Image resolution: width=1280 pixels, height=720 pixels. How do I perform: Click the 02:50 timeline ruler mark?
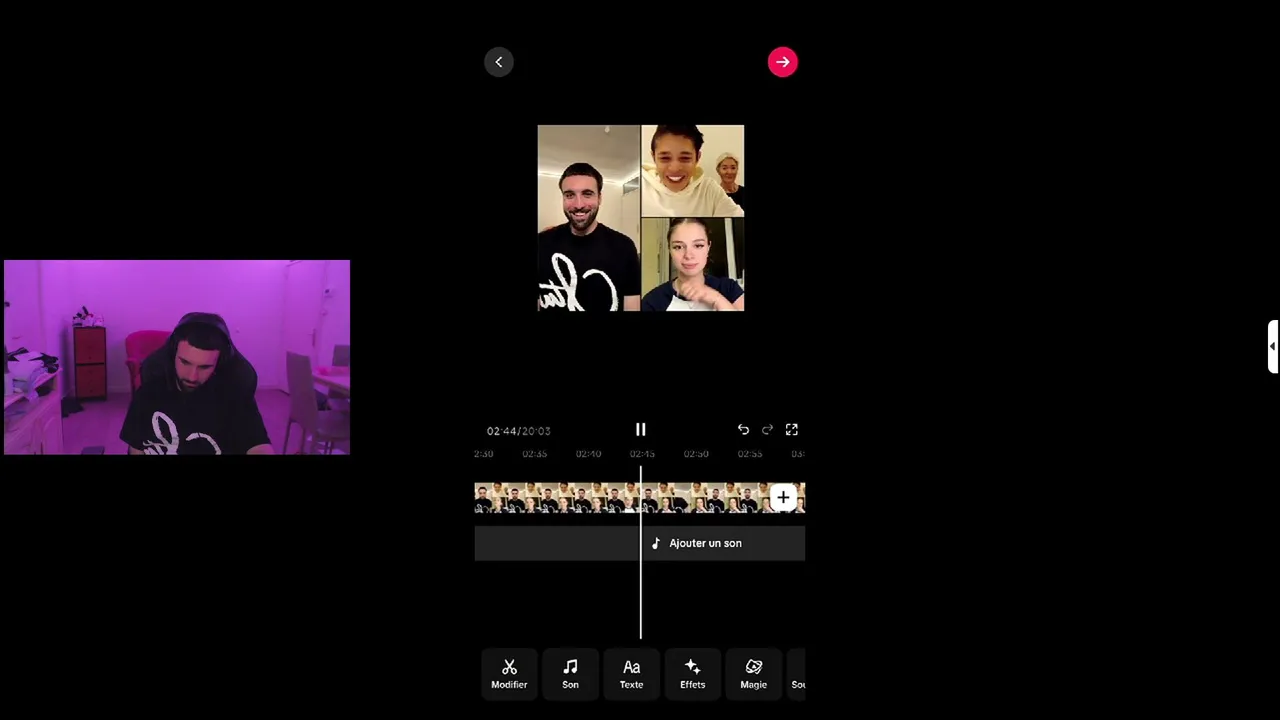(696, 454)
